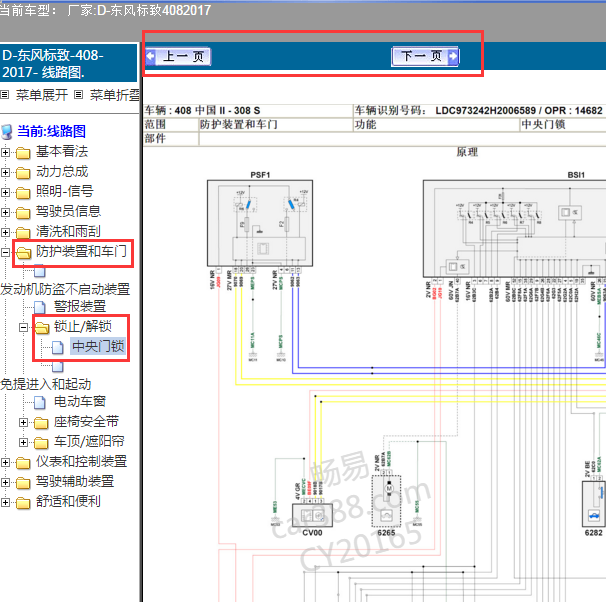The image size is (606, 602).
Task: Expand the 清洗和雨刮 folder
Action: pos(5,232)
